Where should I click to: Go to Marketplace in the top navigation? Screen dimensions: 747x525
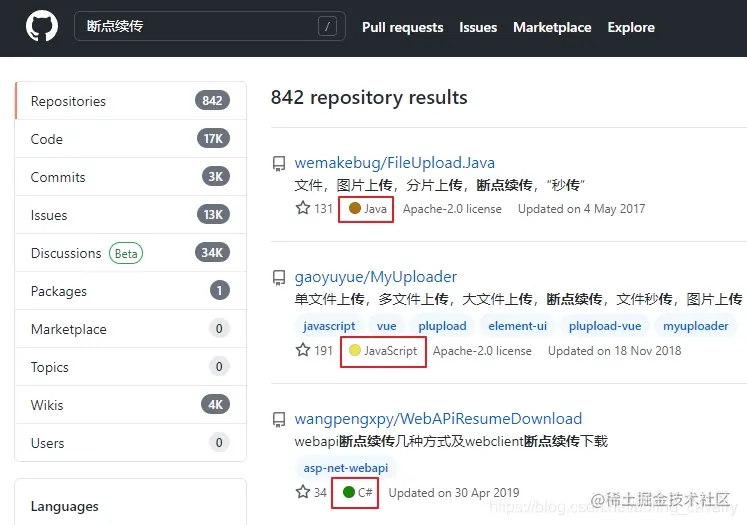pos(552,27)
